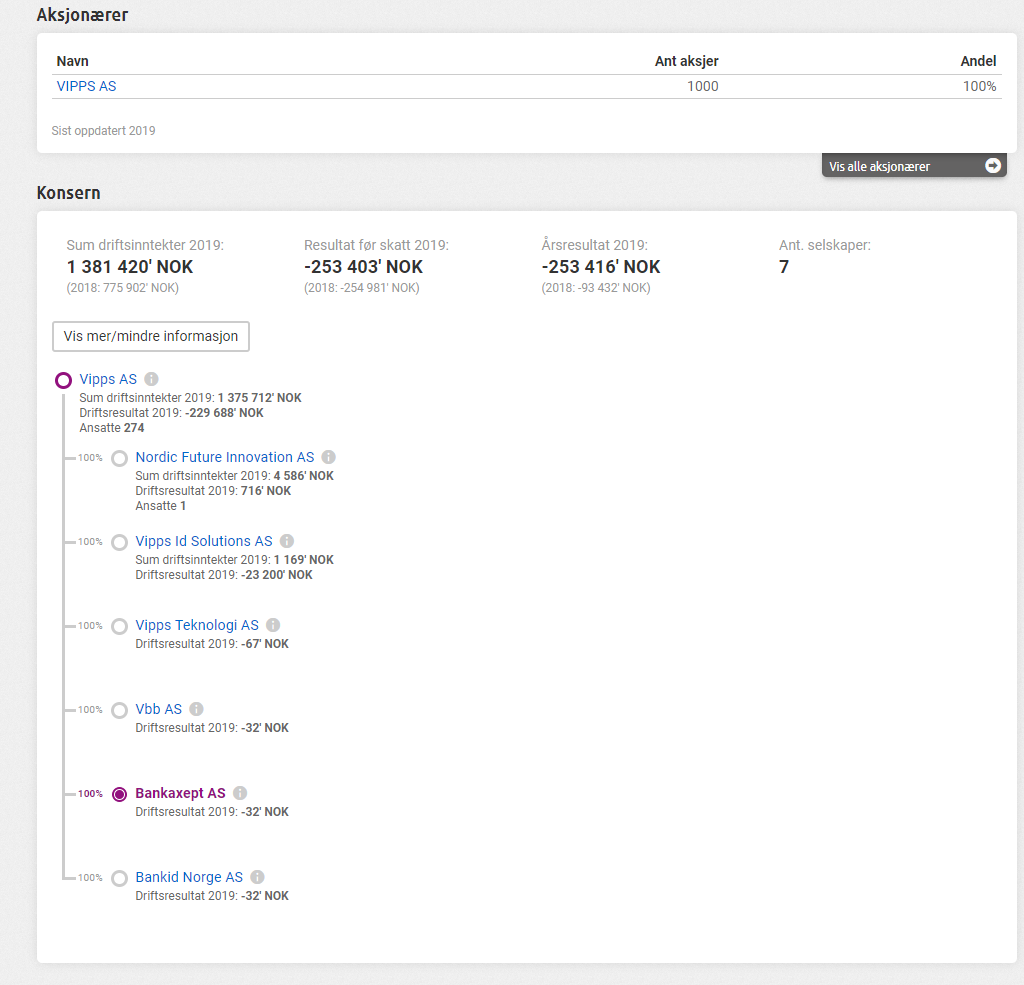Click the -253 403' NOK pre-tax result

coord(363,266)
